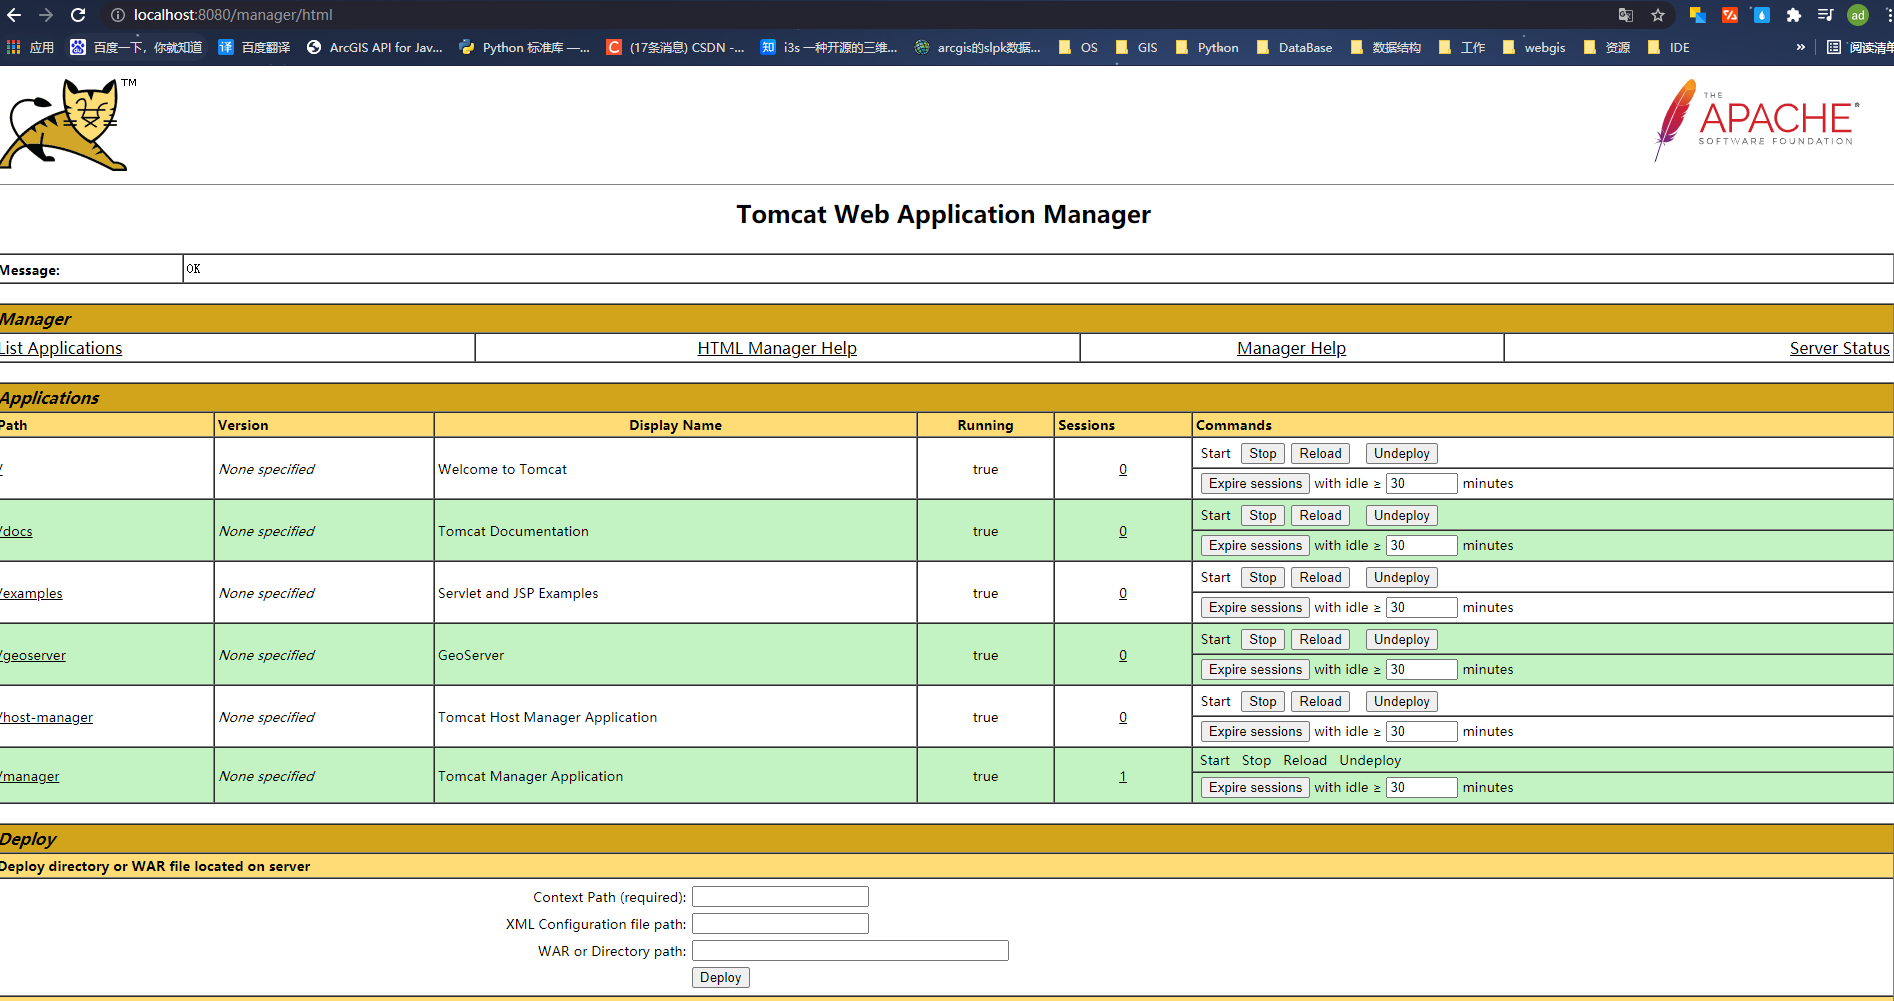Open the IDE bookmarks folder
This screenshot has height=1001, width=1894.
(1668, 47)
